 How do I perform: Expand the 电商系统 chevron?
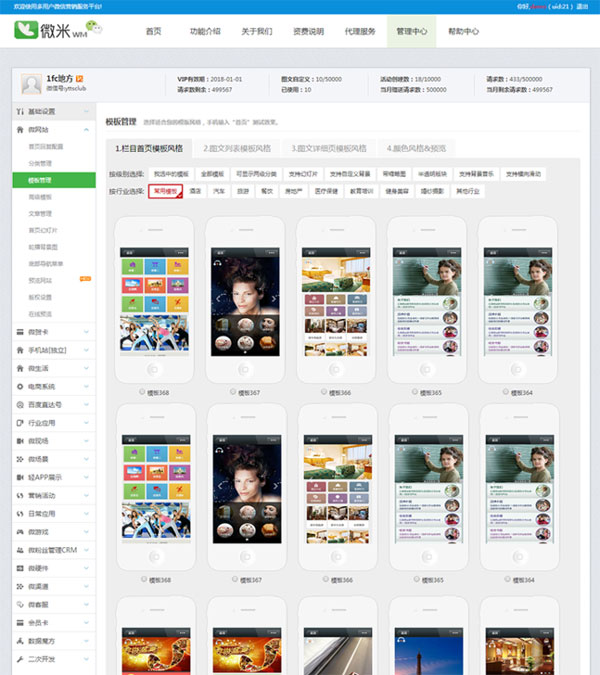pos(86,387)
